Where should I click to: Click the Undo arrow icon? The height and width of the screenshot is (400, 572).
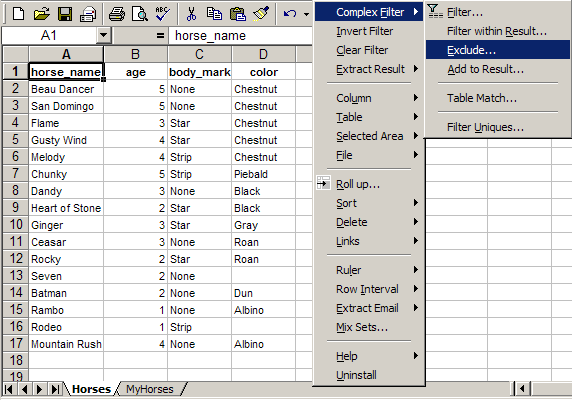(x=290, y=14)
